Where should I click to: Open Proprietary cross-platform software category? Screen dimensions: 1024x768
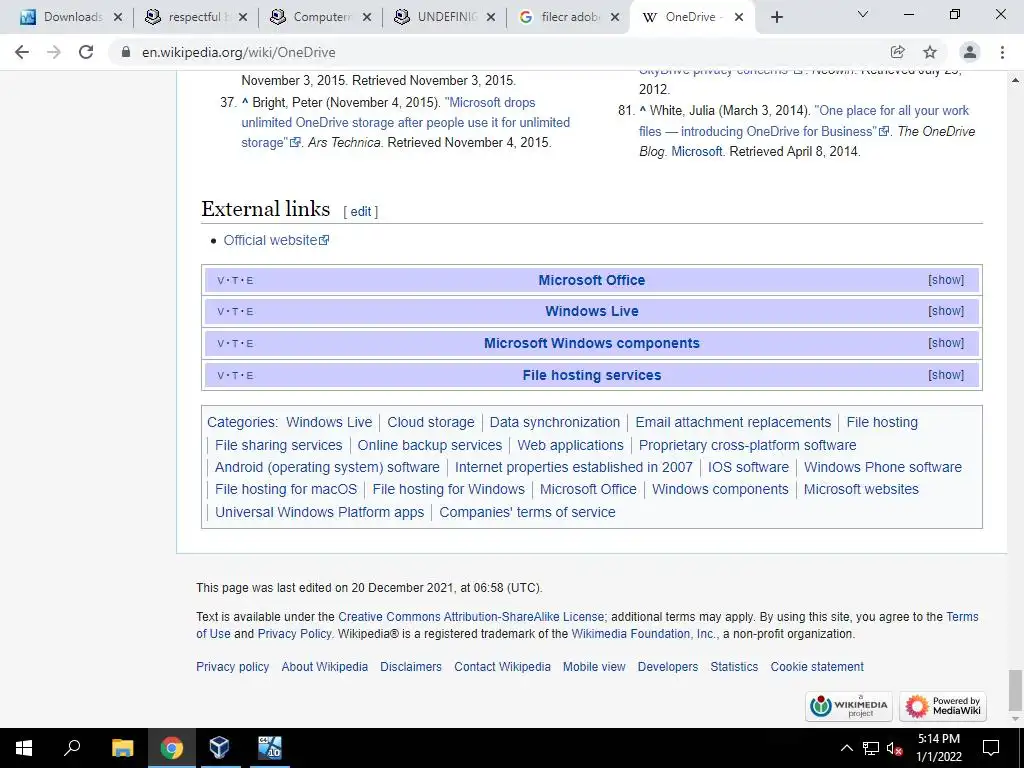point(748,445)
